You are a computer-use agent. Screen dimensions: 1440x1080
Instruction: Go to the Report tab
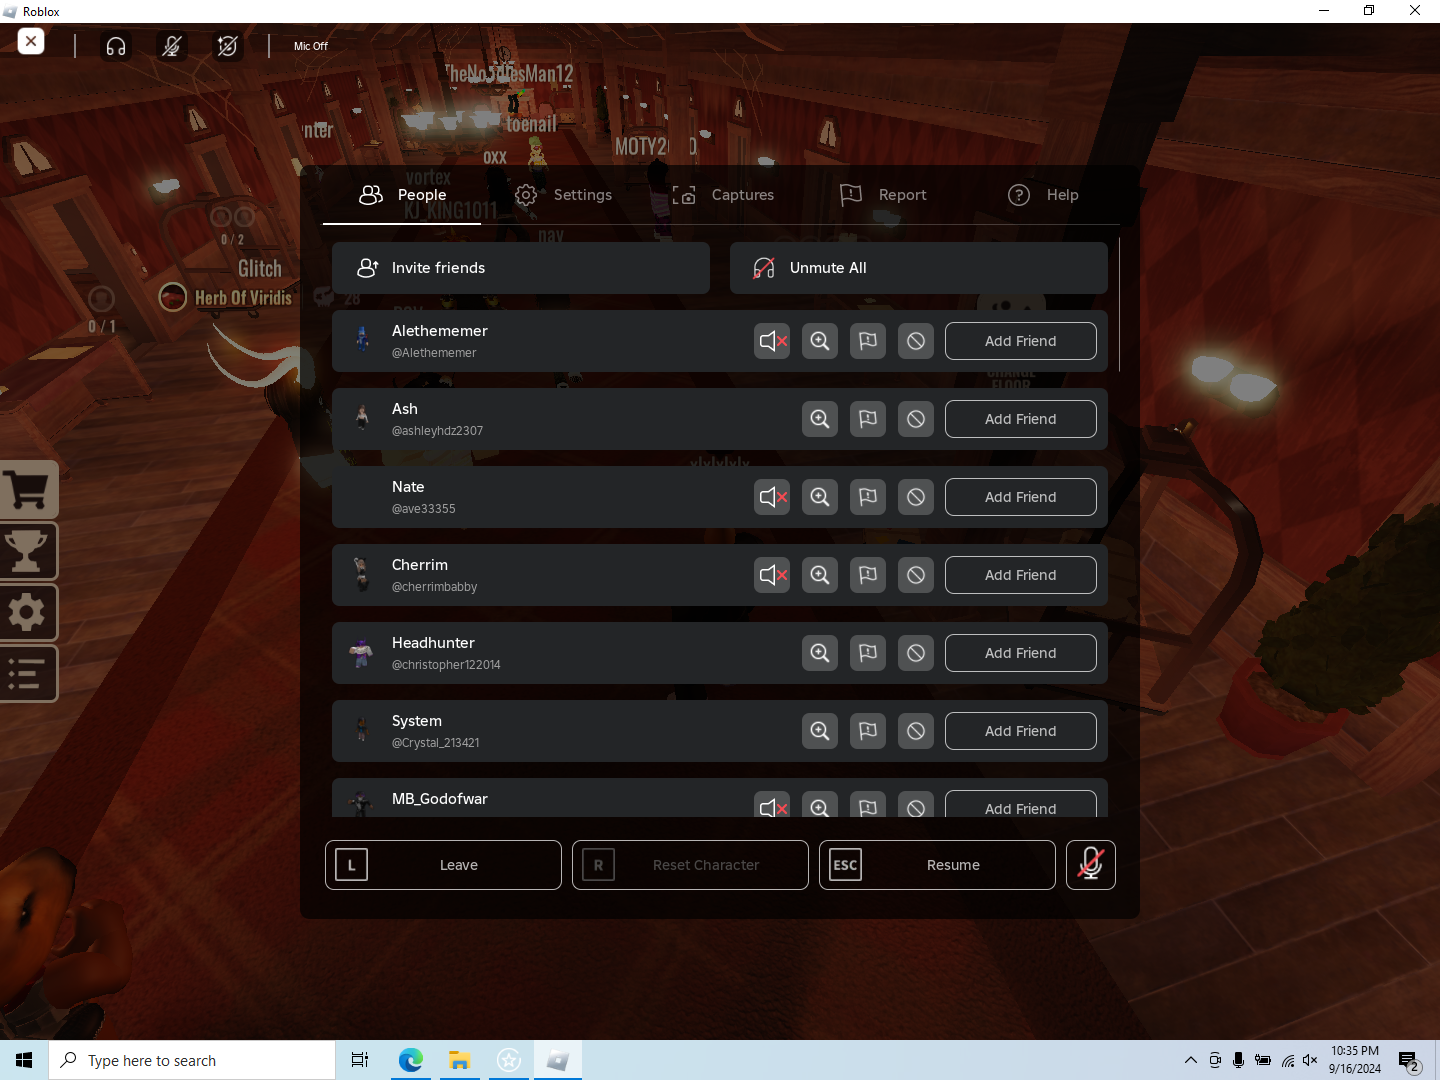(x=883, y=195)
